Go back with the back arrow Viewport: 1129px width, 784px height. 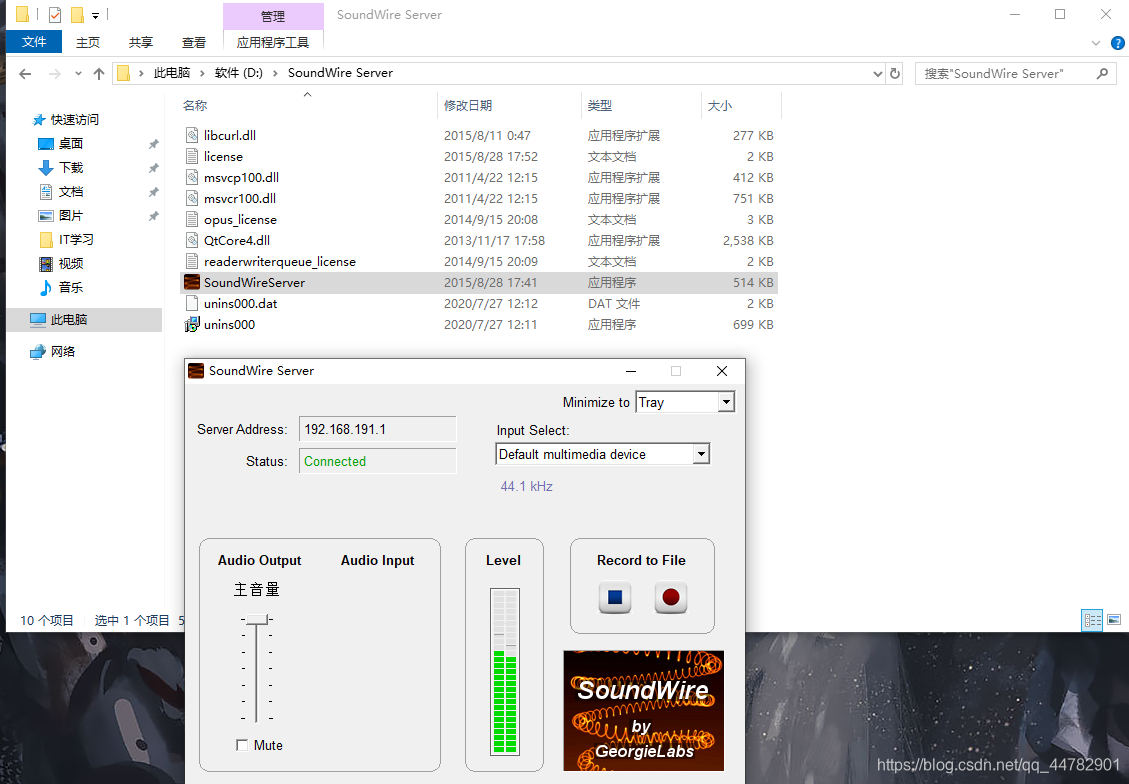pos(25,73)
